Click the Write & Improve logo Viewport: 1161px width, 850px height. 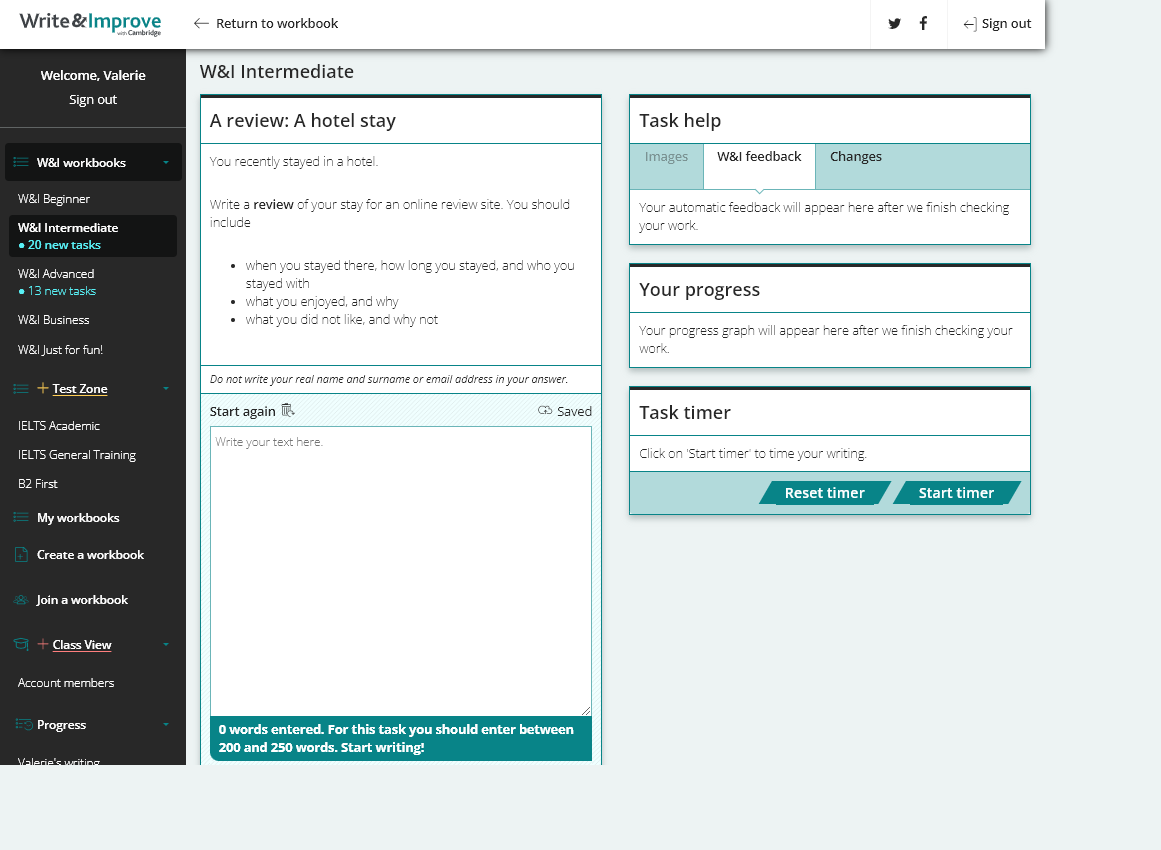click(x=90, y=23)
